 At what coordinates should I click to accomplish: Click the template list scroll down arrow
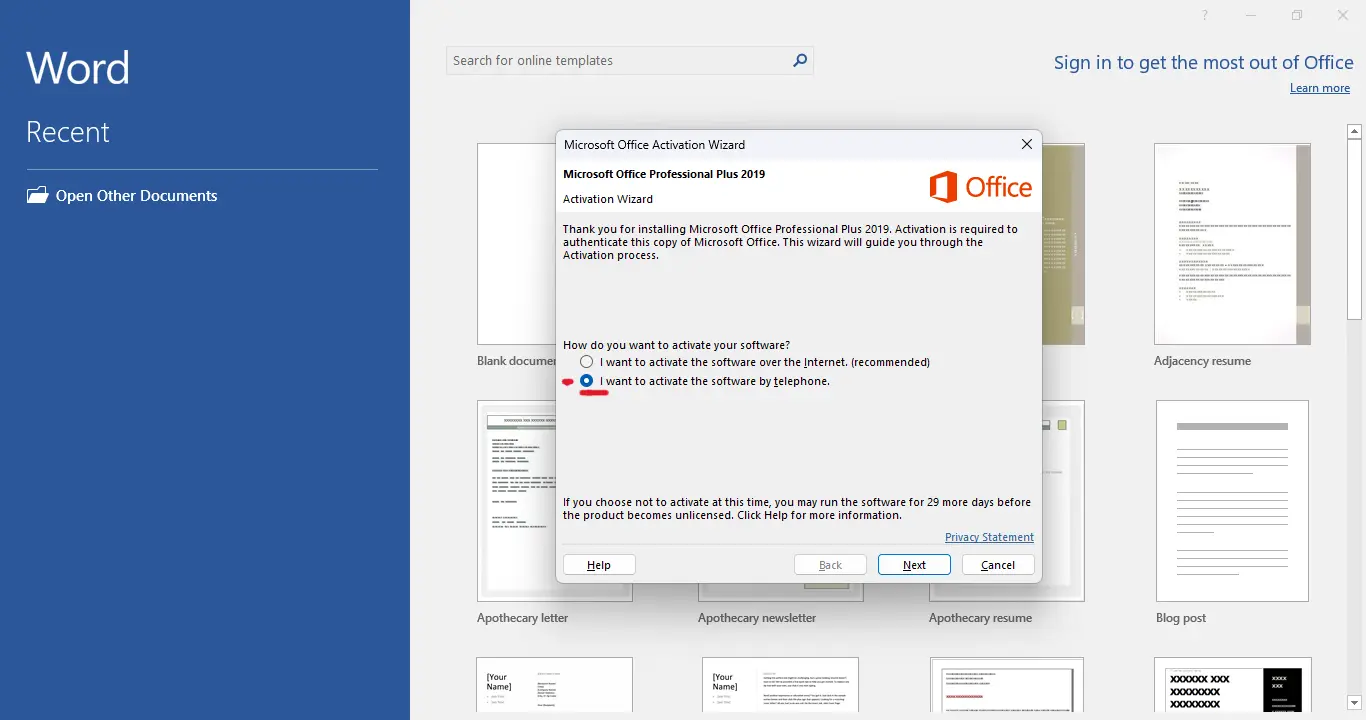point(1354,703)
